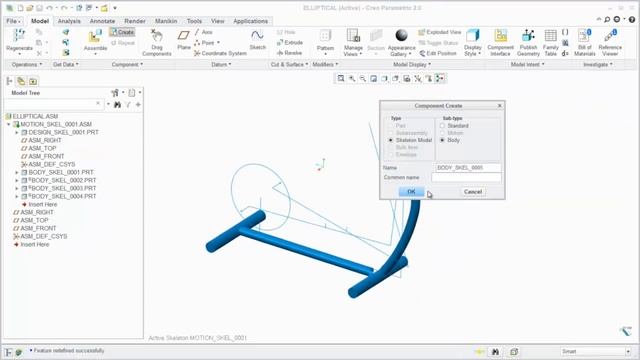
Task: Click the Undo arrow in quick access toolbar
Action: pyautogui.click(x=49, y=8)
